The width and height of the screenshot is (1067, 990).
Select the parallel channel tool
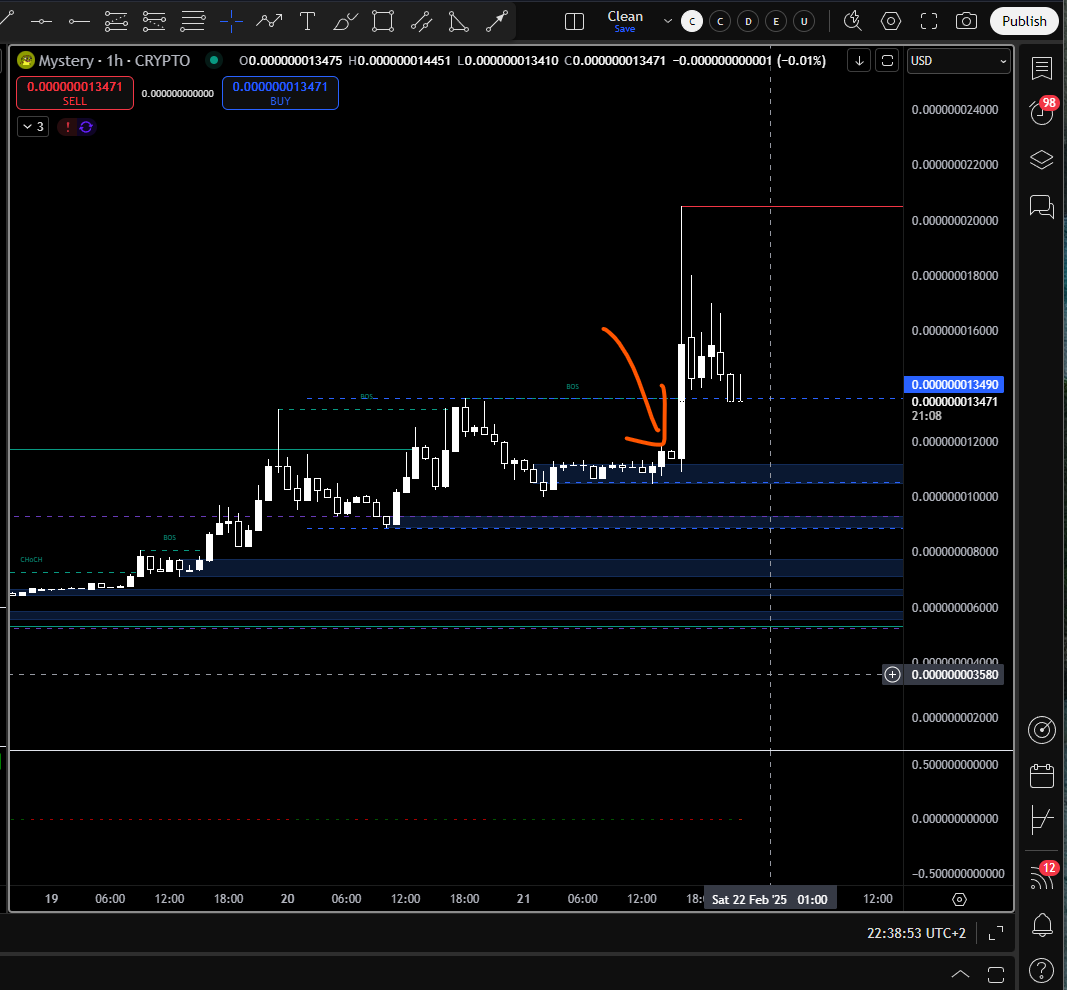pyautogui.click(x=421, y=22)
